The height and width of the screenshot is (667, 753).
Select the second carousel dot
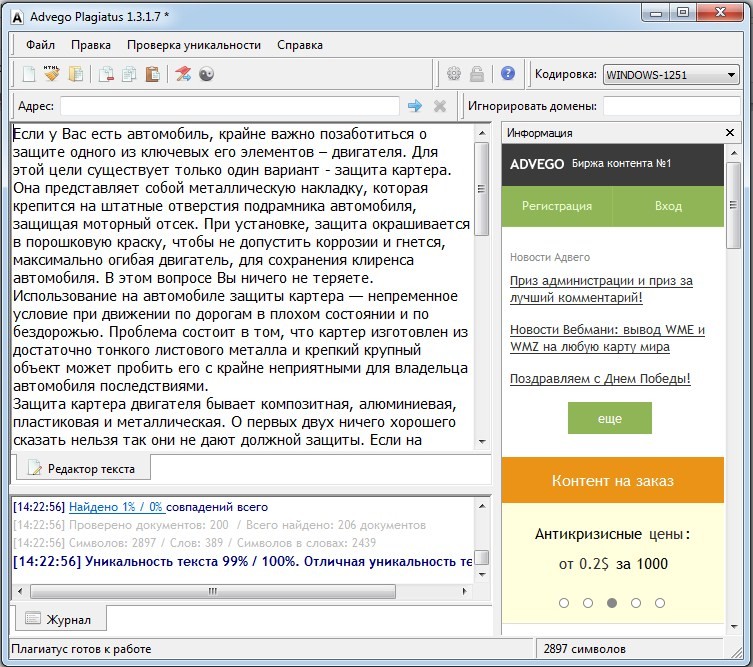(x=588, y=603)
